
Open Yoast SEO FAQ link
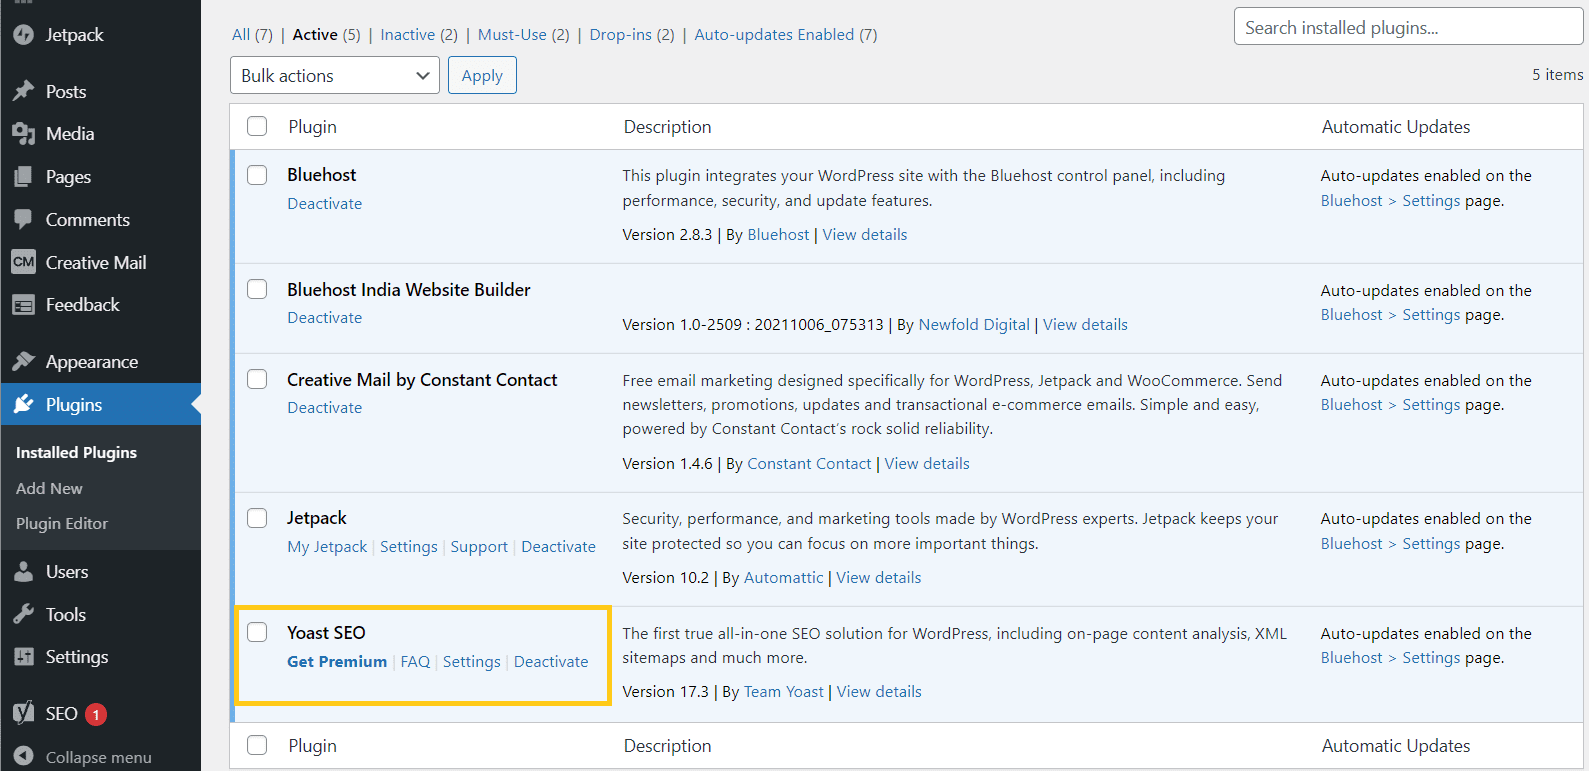click(415, 661)
